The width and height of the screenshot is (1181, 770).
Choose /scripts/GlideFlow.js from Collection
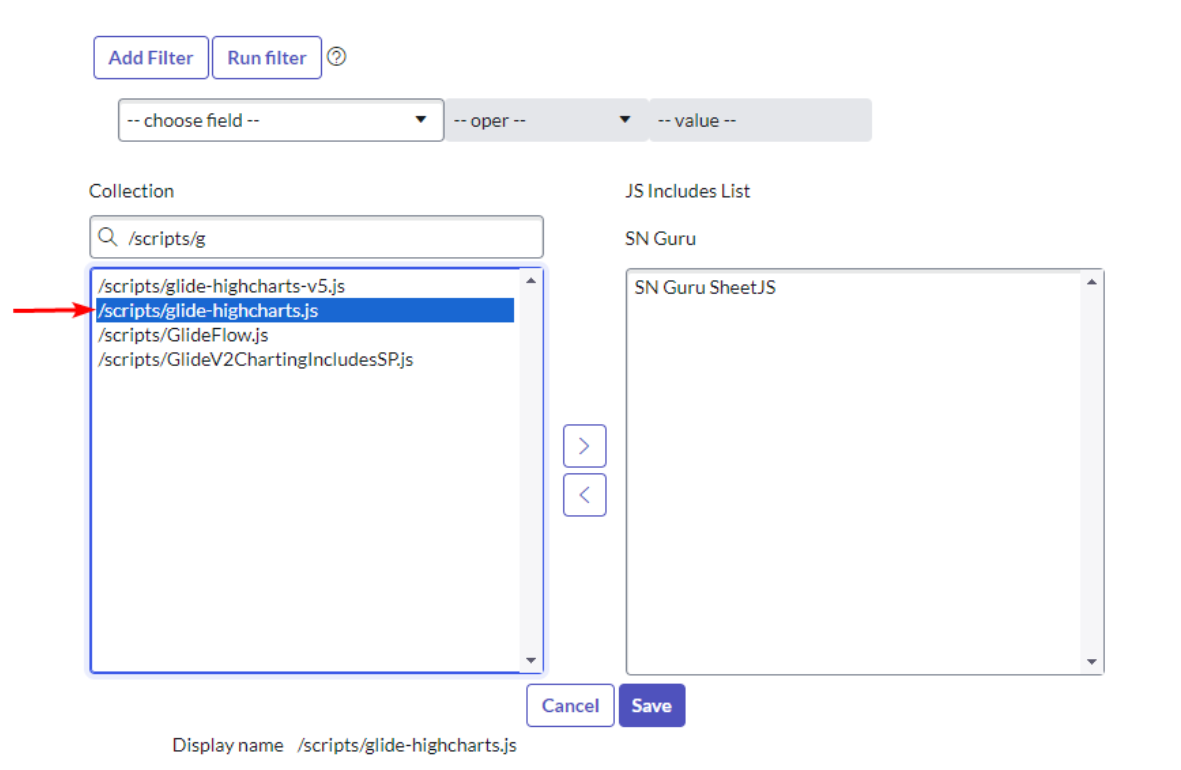coord(183,335)
